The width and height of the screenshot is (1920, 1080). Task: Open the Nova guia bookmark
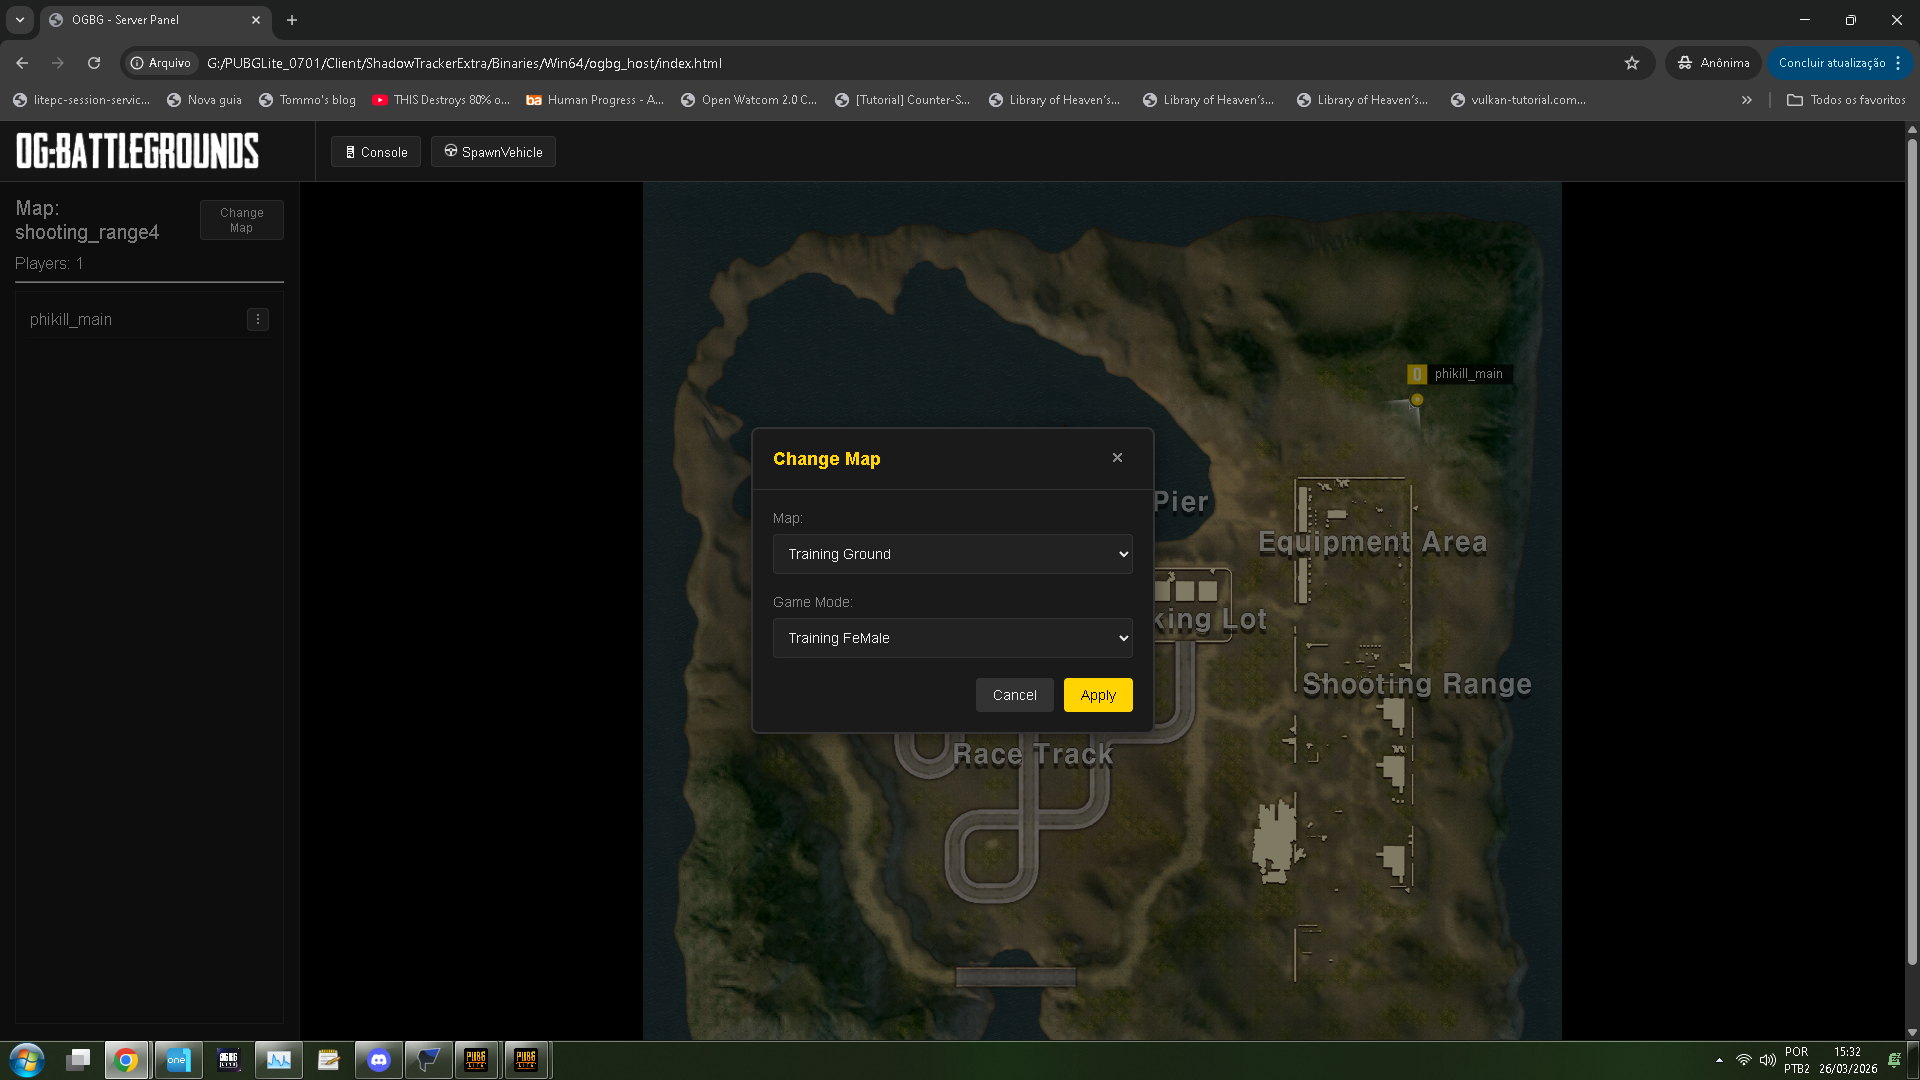pos(204,100)
